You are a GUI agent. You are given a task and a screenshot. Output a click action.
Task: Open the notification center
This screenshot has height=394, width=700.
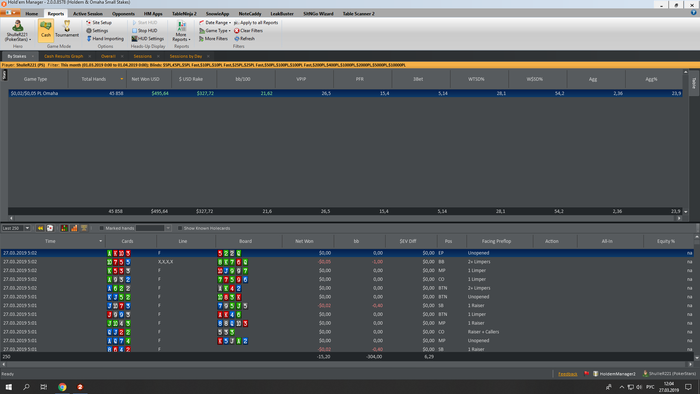688,387
